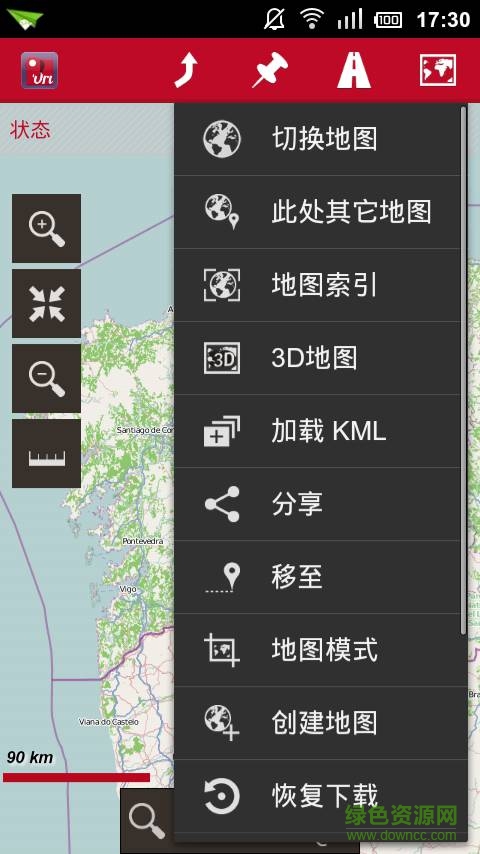Image resolution: width=480 pixels, height=854 pixels.
Task: Open the routes arrow icon in toolbar
Action: pyautogui.click(x=186, y=70)
